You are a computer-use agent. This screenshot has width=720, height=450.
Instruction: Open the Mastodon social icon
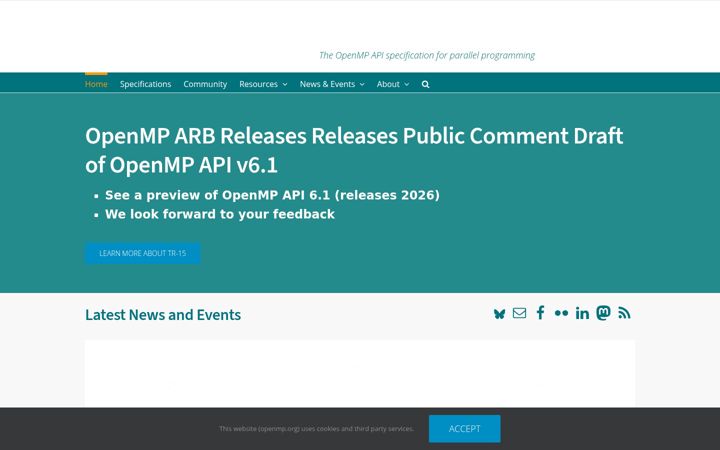click(x=603, y=313)
